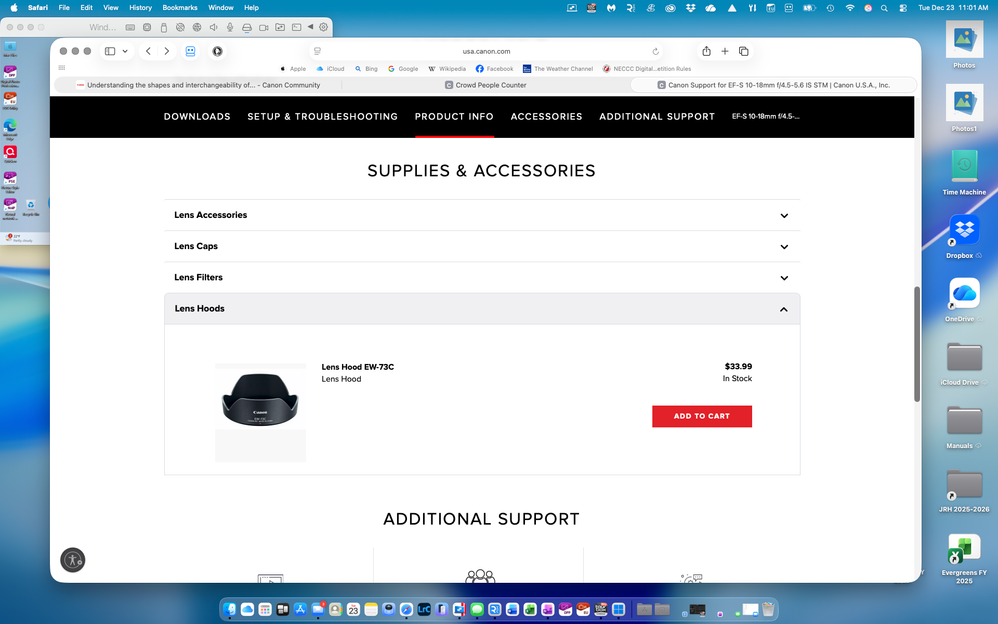Collapse the Lens Hoods section
The width and height of the screenshot is (998, 624).
coord(482,309)
